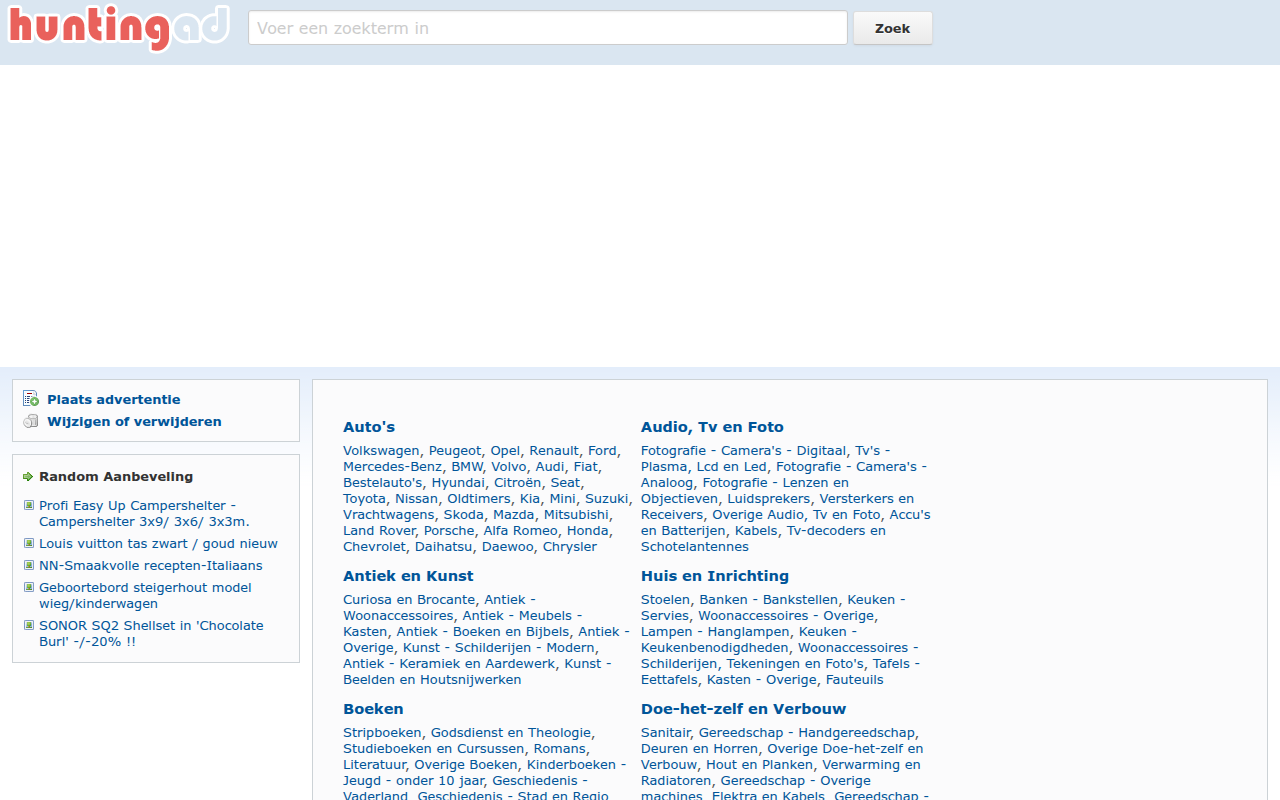This screenshot has width=1280, height=800.
Task: Open Curiosa en Brocante link
Action: [409, 600]
